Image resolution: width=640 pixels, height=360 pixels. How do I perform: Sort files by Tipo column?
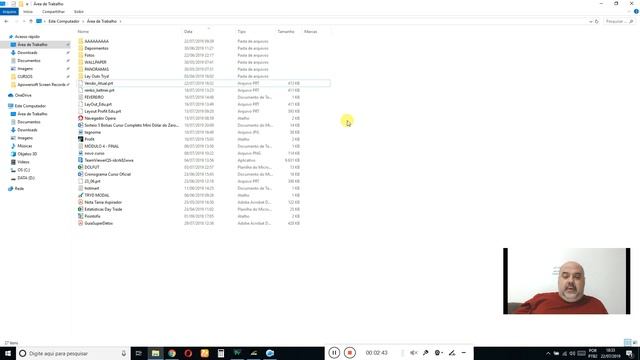[242, 31]
